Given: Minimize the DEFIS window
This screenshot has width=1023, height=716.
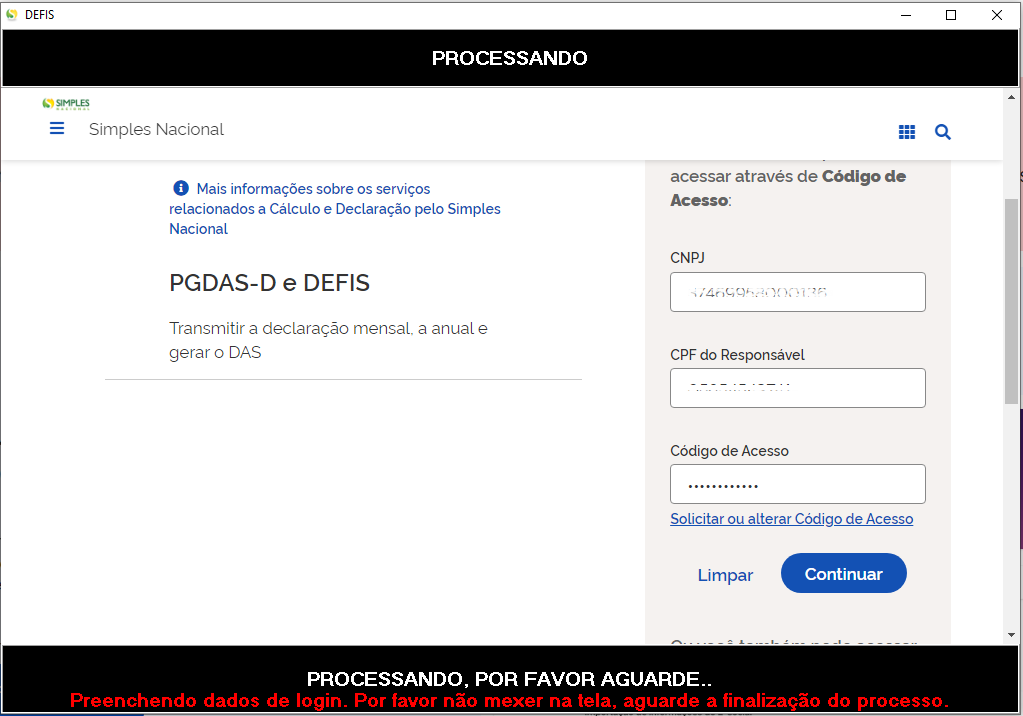Looking at the screenshot, I should [906, 15].
